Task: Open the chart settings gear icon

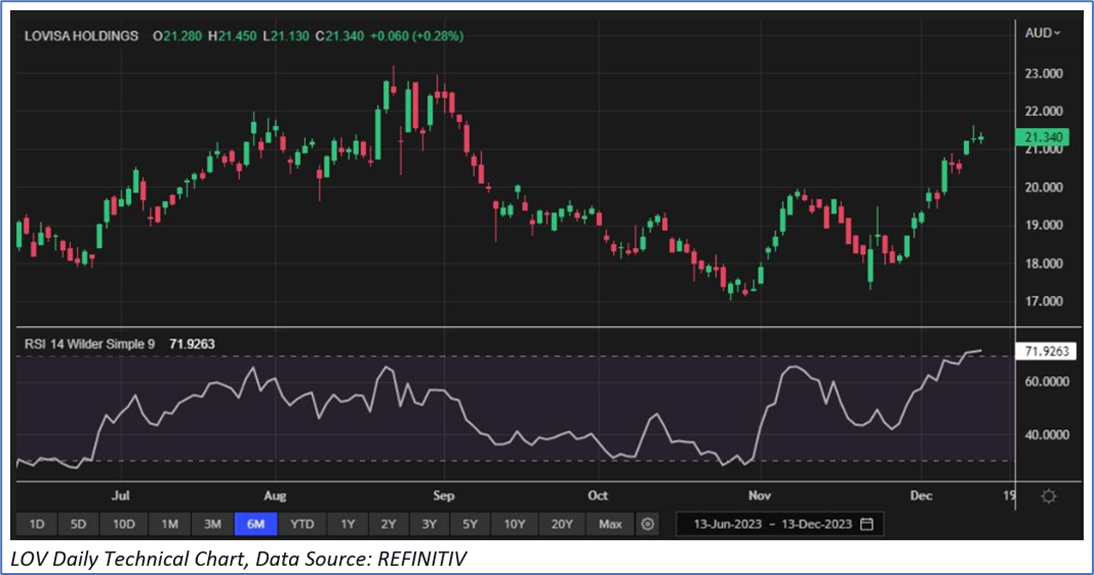Action: point(1048,496)
